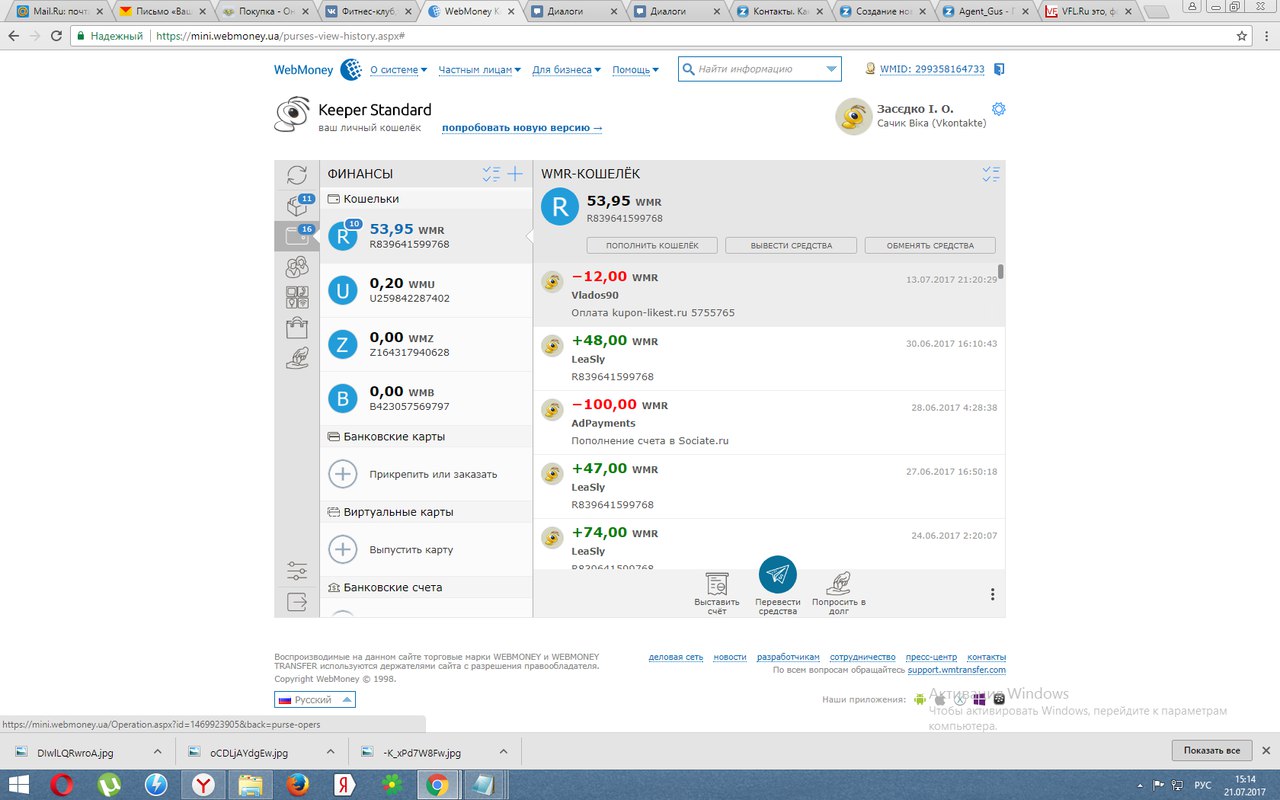The width and height of the screenshot is (1280, 800).
Task: Open the three-dot more menu in the bottom bar
Action: [992, 594]
